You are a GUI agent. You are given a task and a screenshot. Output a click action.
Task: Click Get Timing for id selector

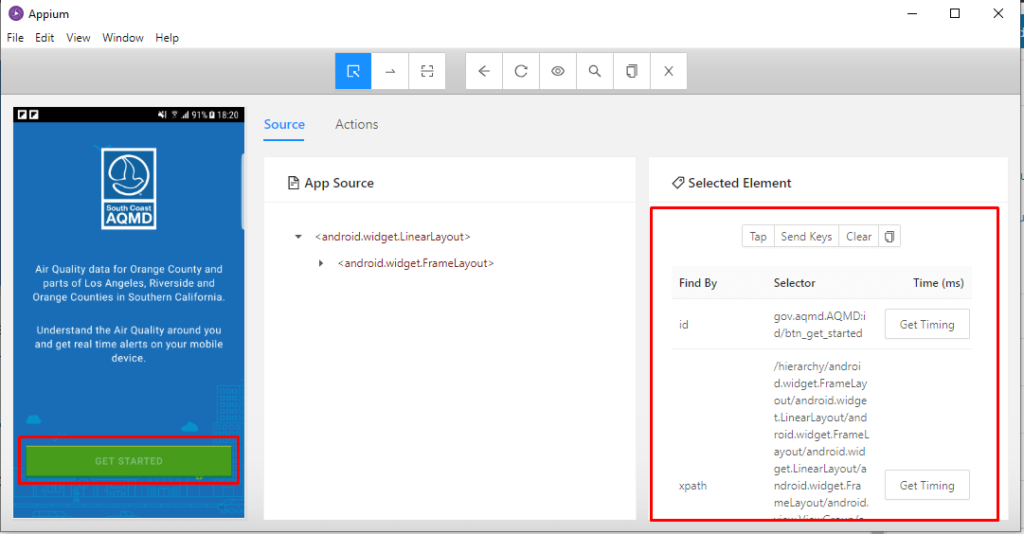(x=926, y=324)
